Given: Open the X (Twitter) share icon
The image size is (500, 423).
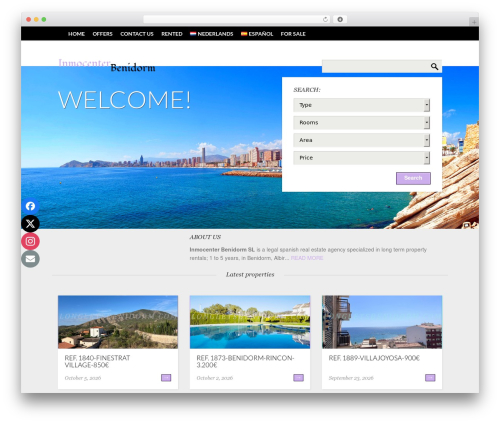Looking at the screenshot, I should (30, 224).
